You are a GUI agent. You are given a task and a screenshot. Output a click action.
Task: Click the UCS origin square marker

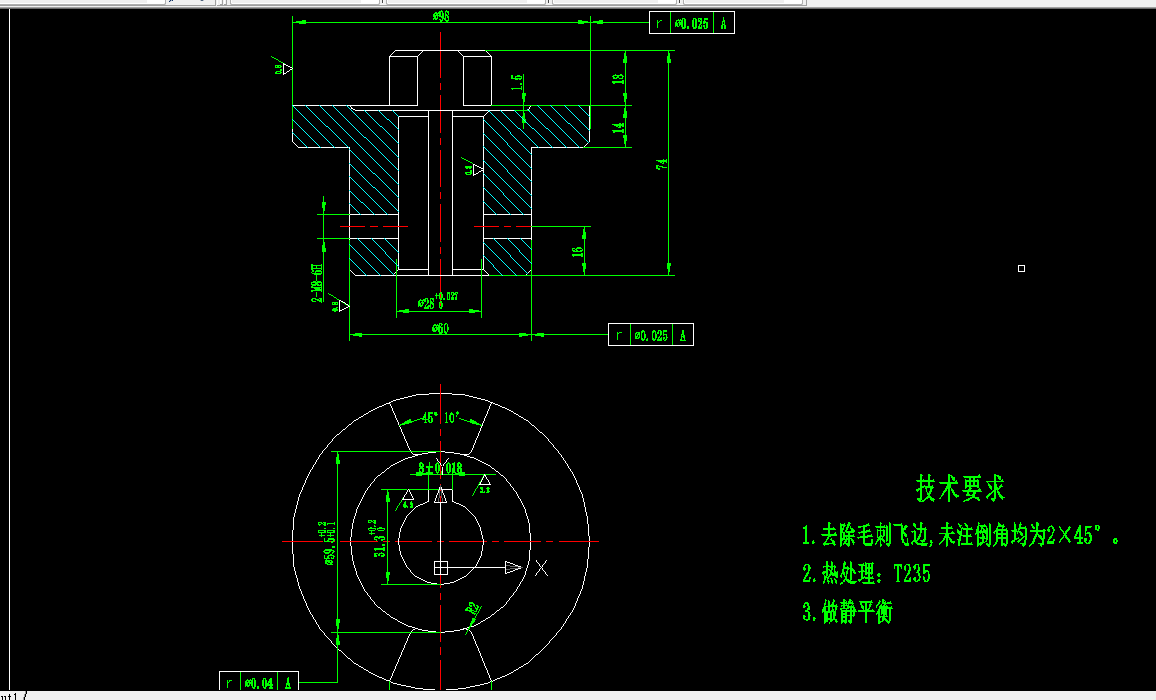pos(441,567)
